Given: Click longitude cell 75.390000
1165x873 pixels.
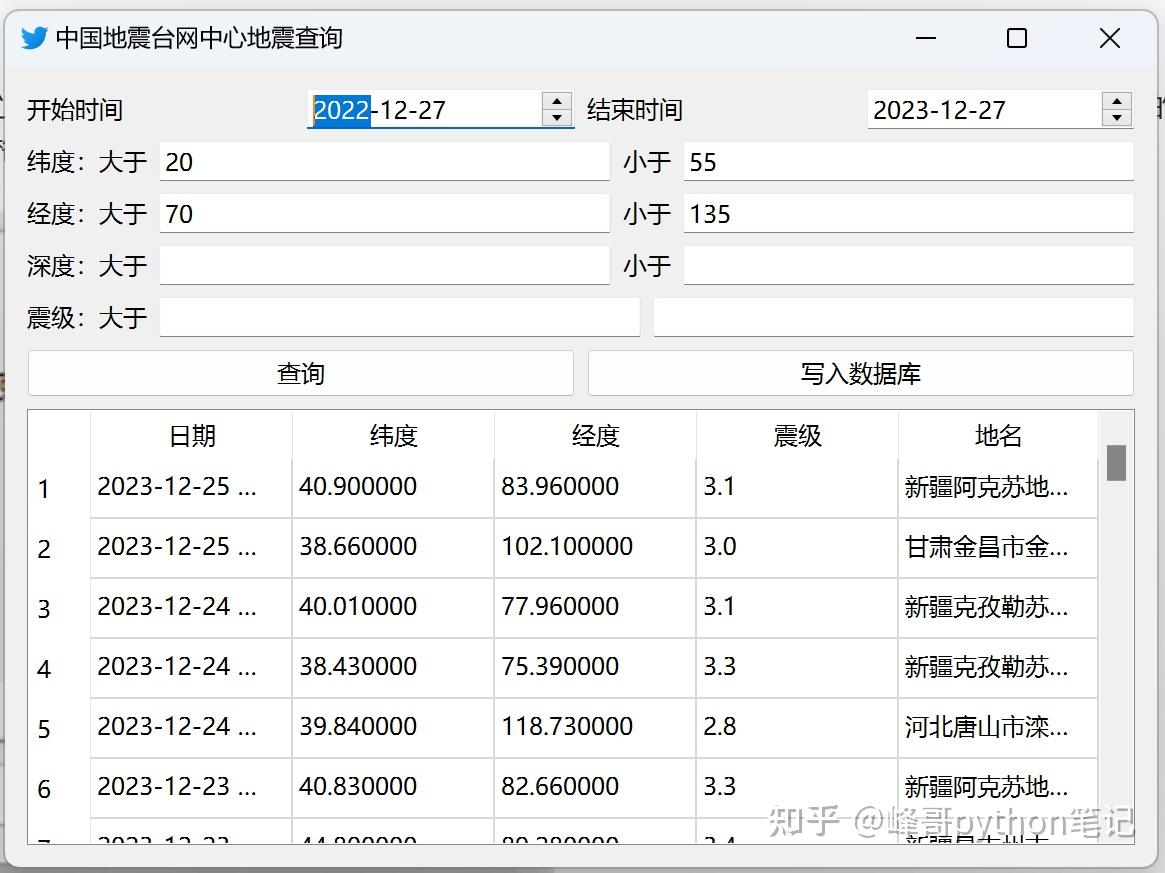Looking at the screenshot, I should tap(596, 669).
